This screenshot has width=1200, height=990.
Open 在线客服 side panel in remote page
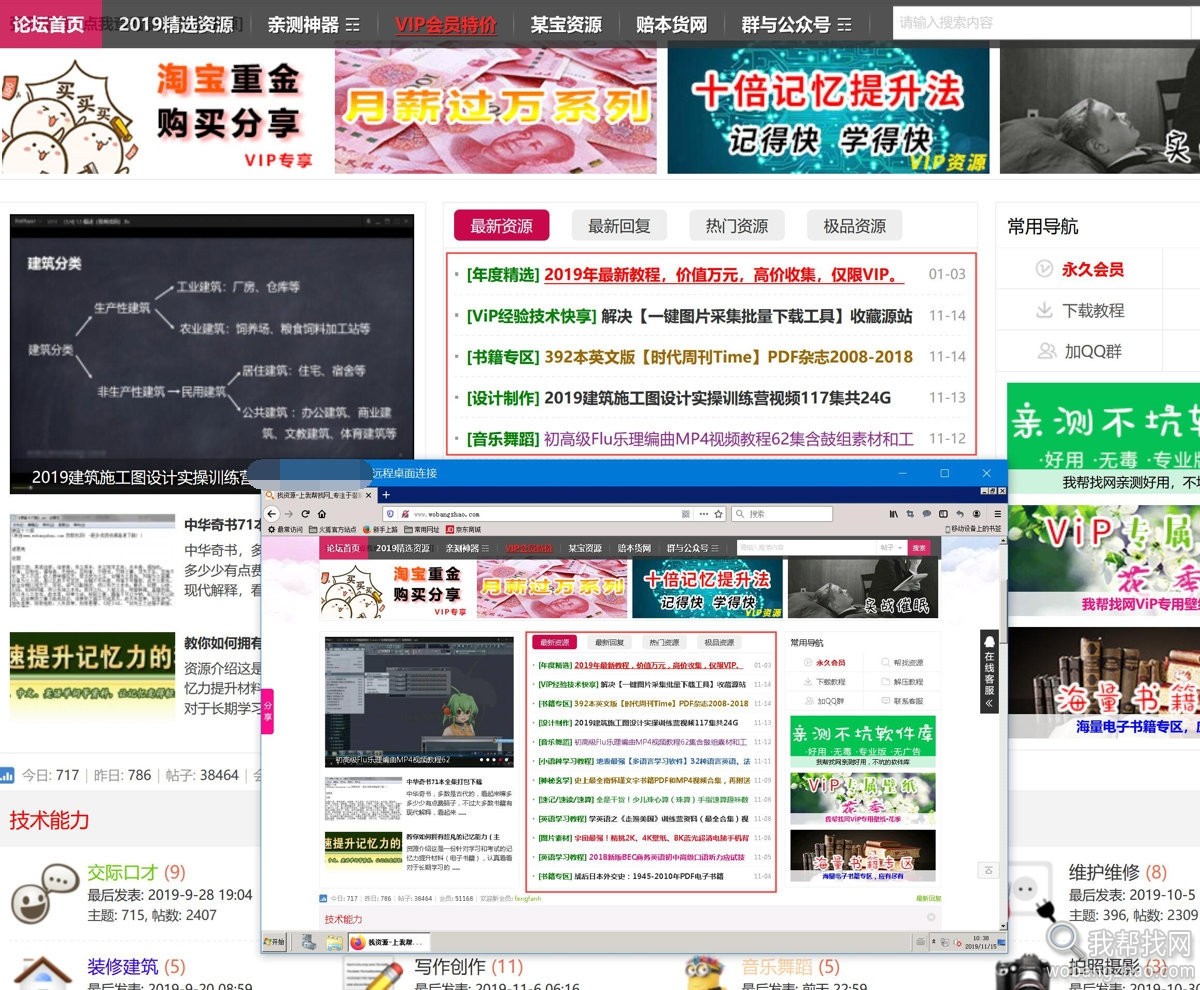point(989,671)
